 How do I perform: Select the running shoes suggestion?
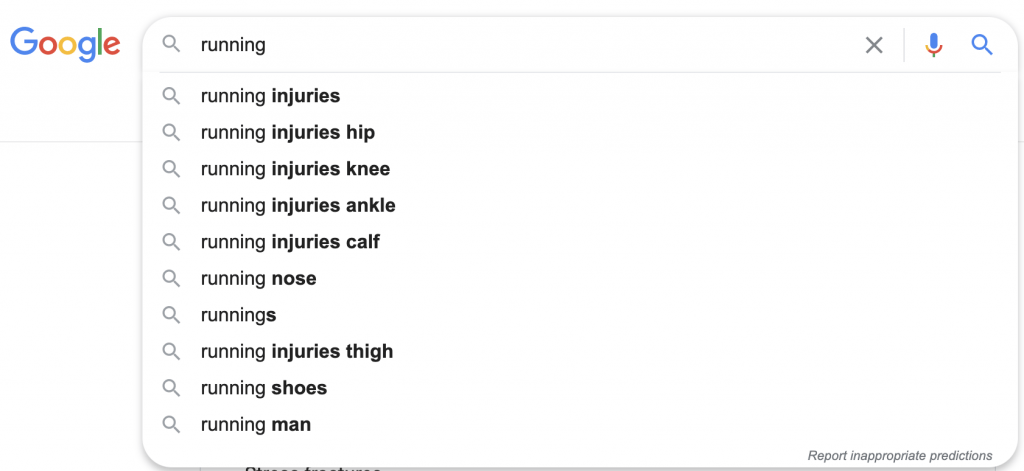[x=580, y=389]
